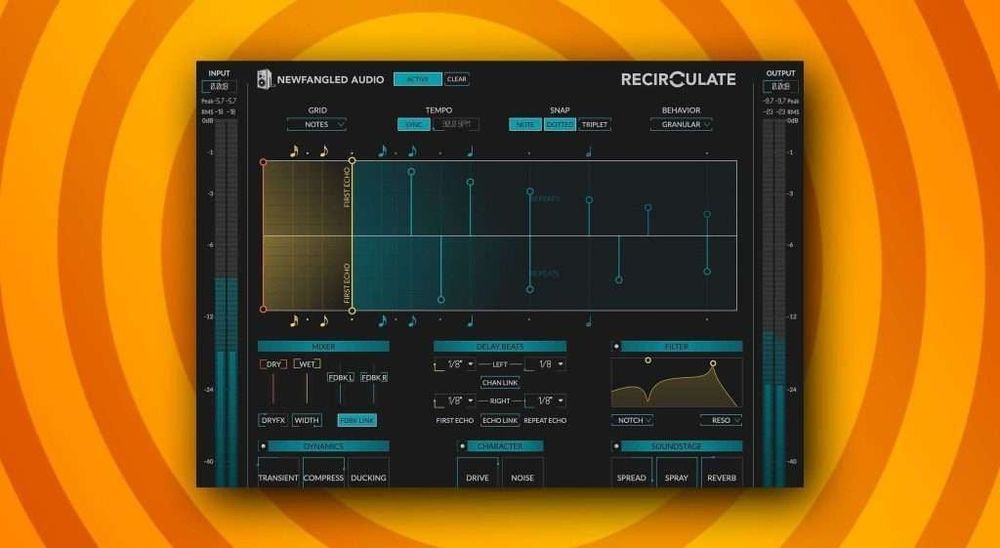Click the CLEAR button
This screenshot has width=1000, height=548.
(x=457, y=79)
